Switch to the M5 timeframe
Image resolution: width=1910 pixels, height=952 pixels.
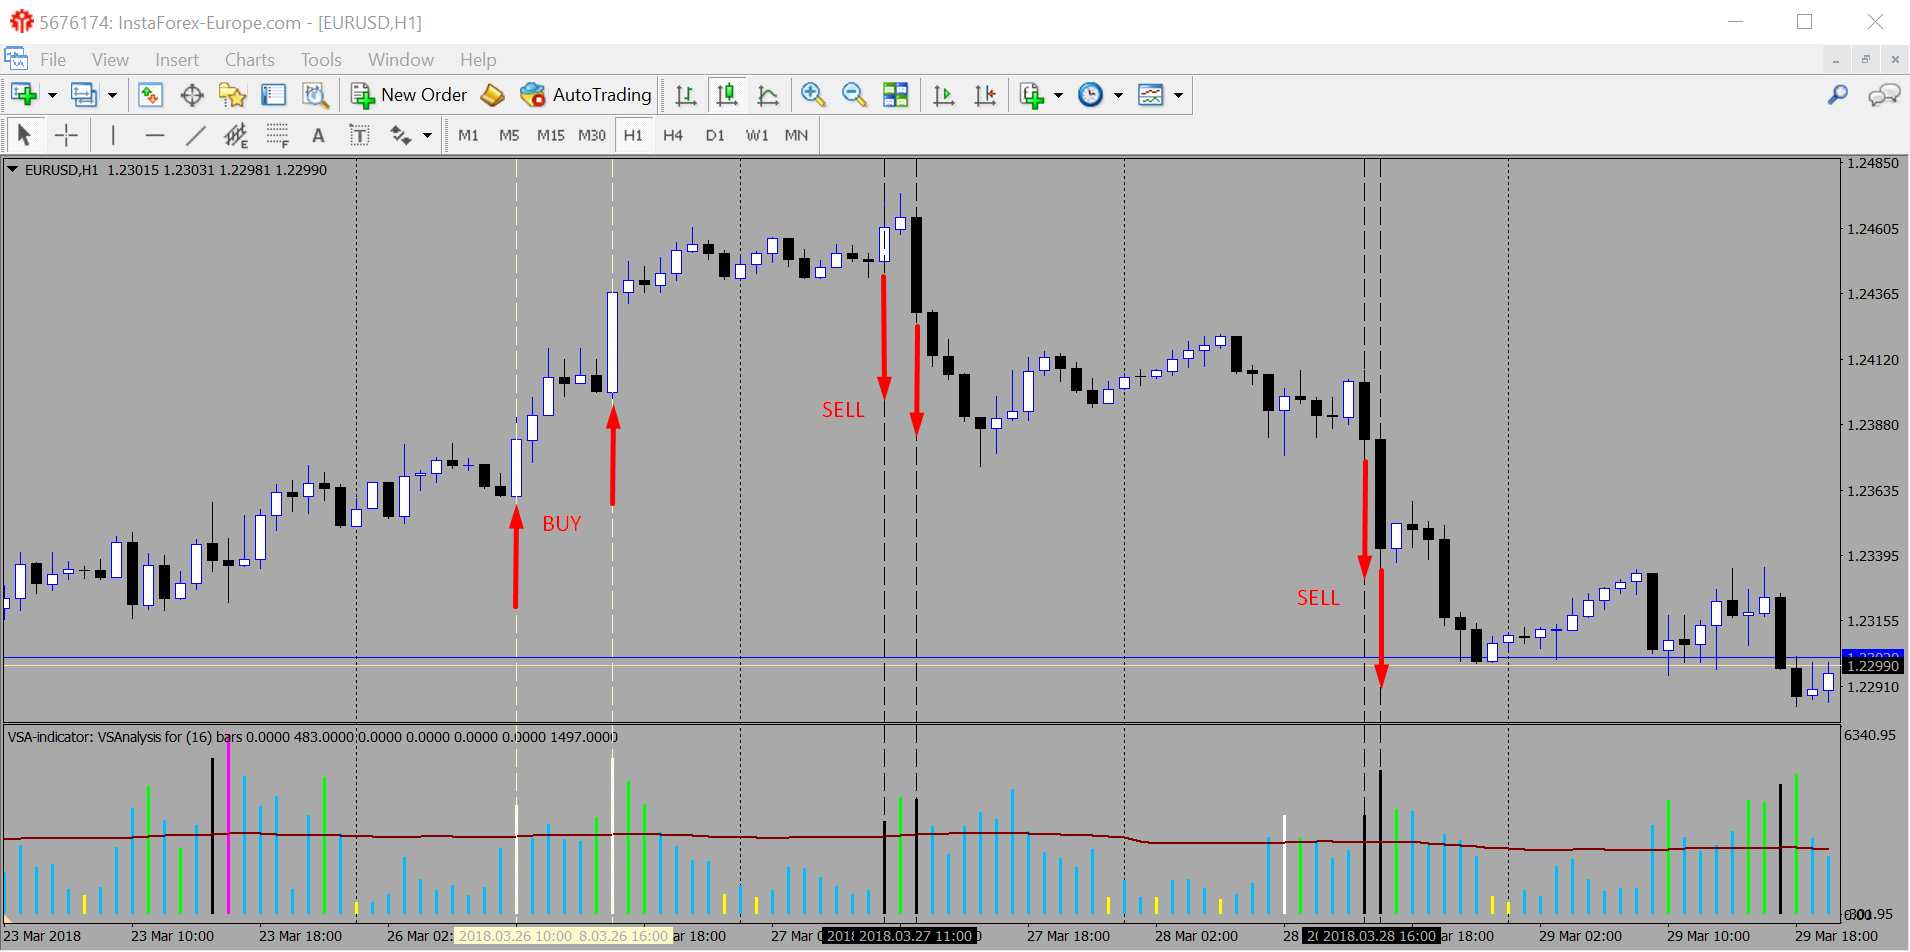click(x=509, y=135)
